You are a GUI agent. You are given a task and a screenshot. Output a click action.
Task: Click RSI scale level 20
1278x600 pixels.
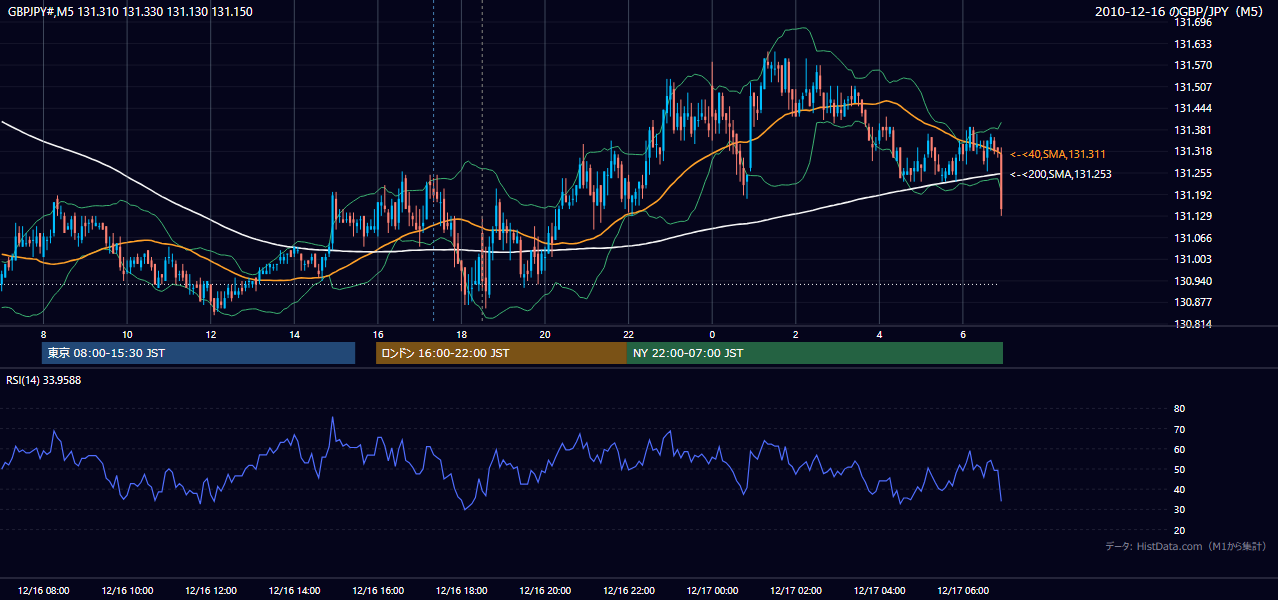click(x=1179, y=530)
